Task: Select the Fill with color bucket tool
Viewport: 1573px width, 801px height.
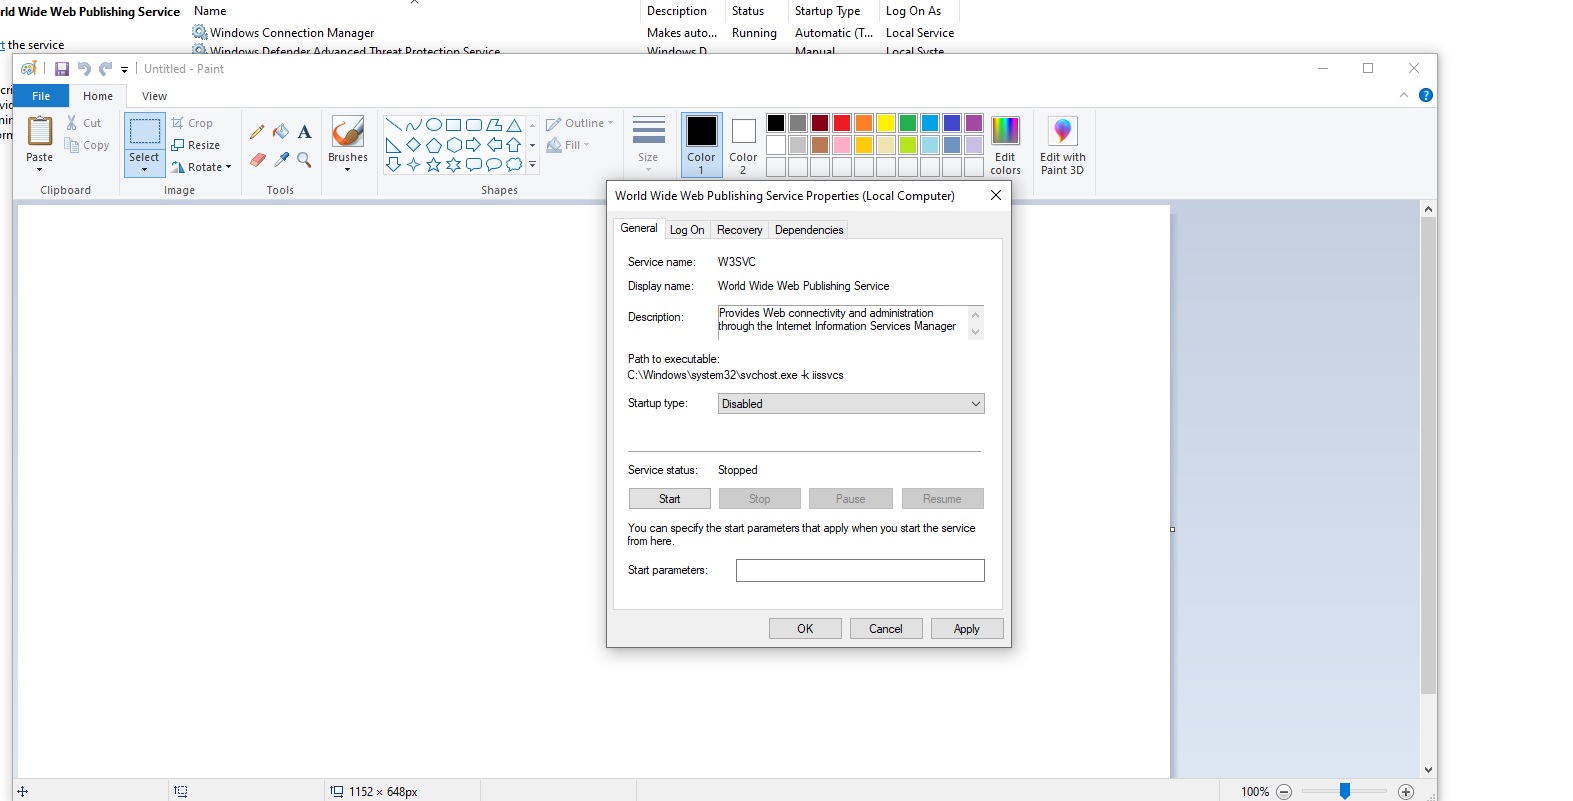Action: [281, 132]
